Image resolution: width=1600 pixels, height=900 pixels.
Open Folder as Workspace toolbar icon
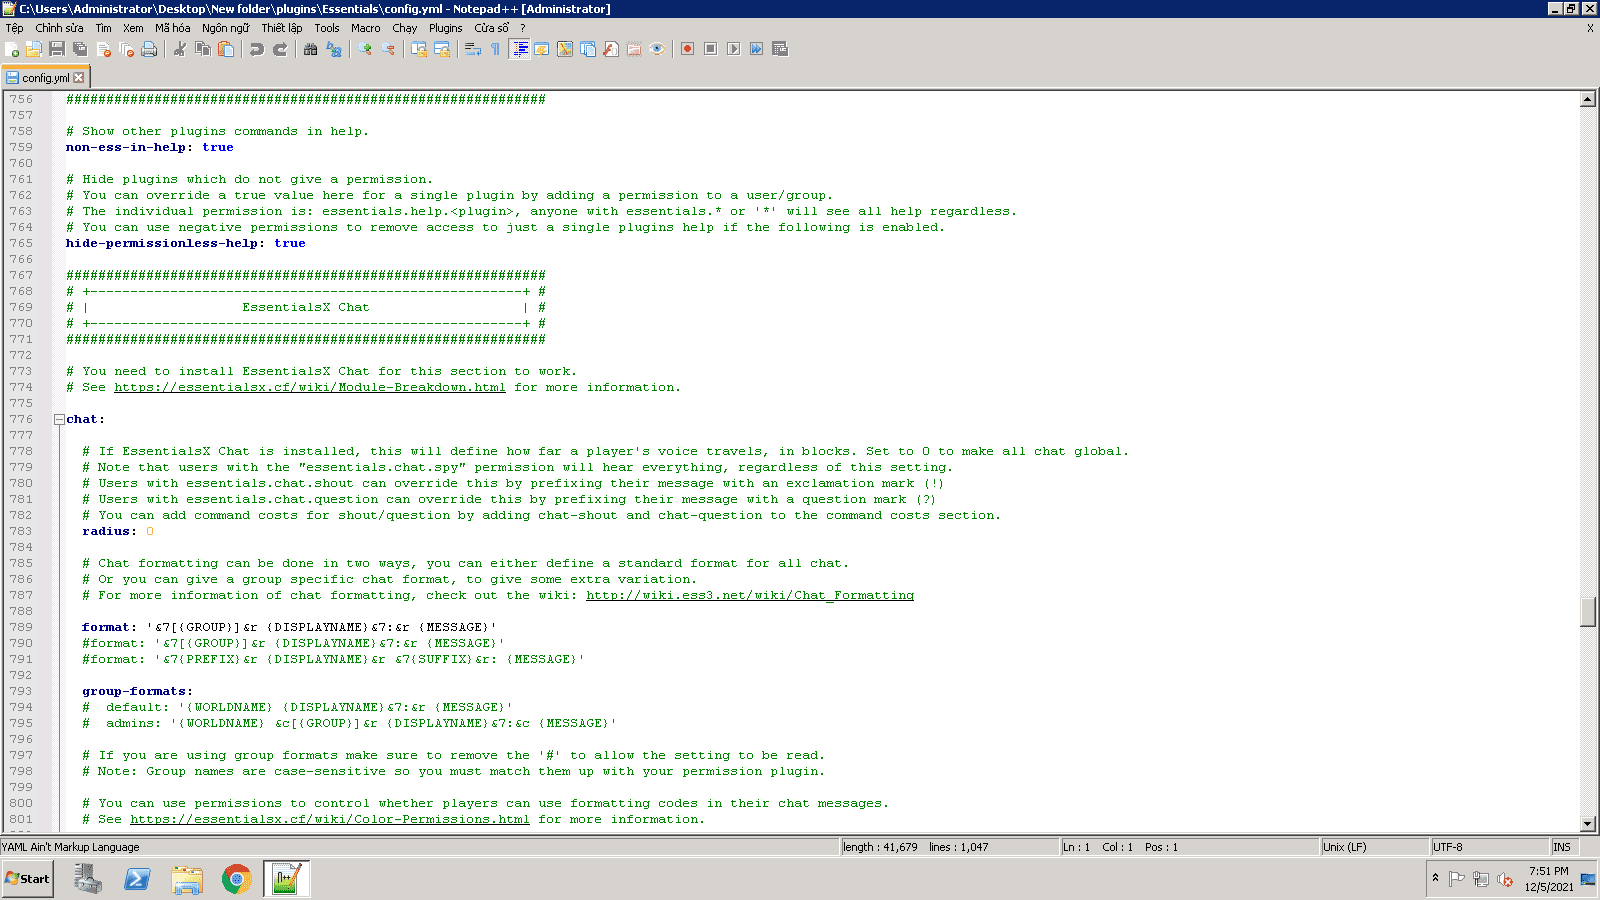634,49
